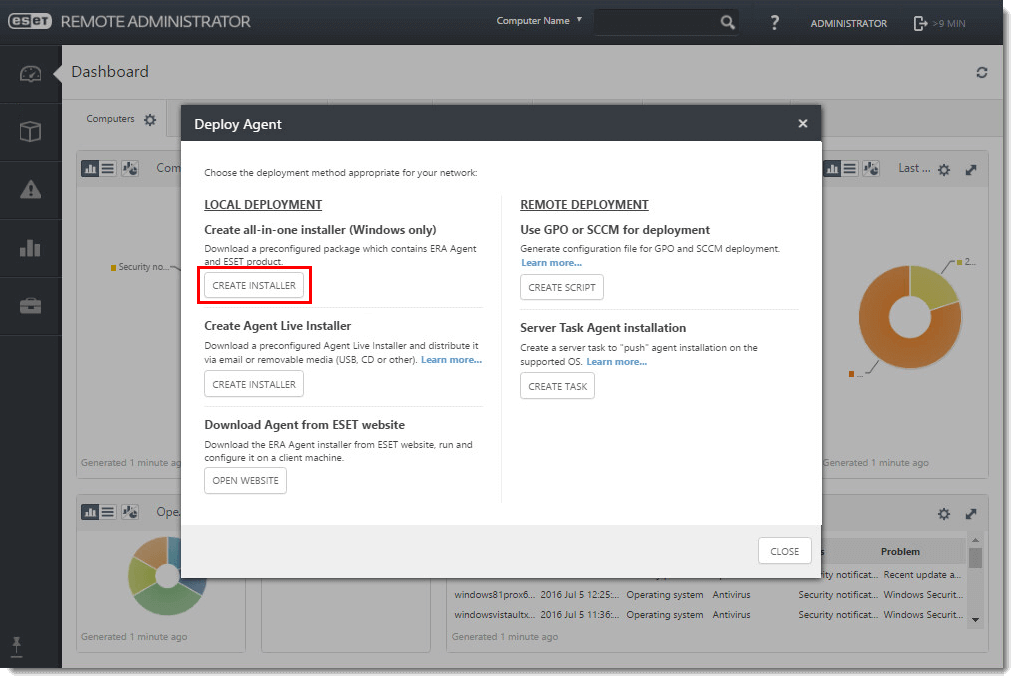Viewport: 1018px width, 683px height.
Task: Open gear settings of the Last... panel
Action: point(944,170)
